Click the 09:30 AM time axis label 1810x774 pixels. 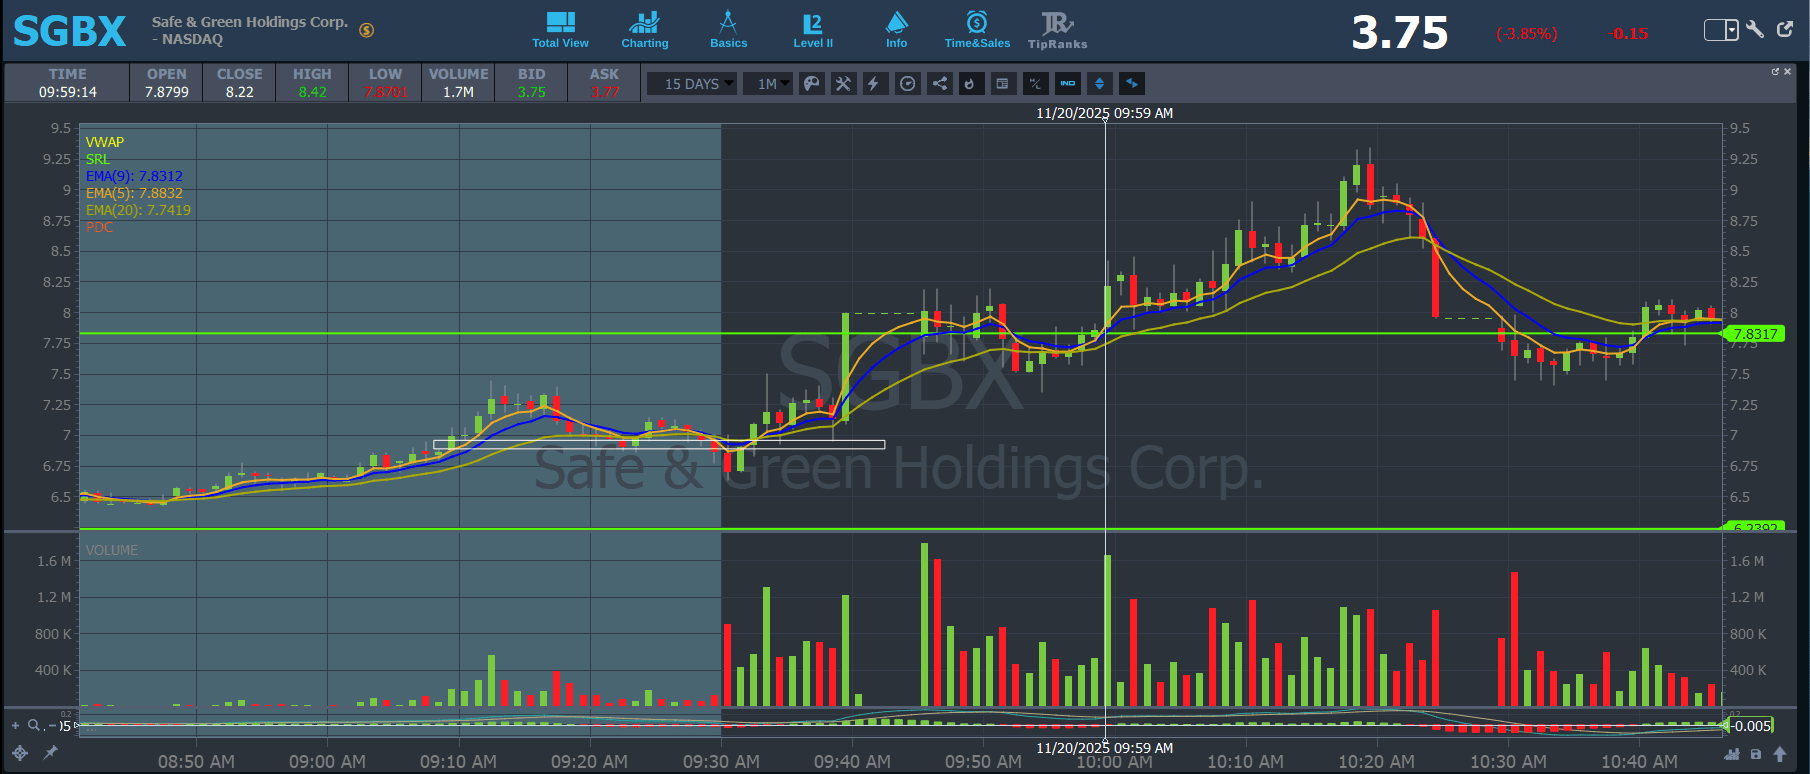pyautogui.click(x=721, y=762)
